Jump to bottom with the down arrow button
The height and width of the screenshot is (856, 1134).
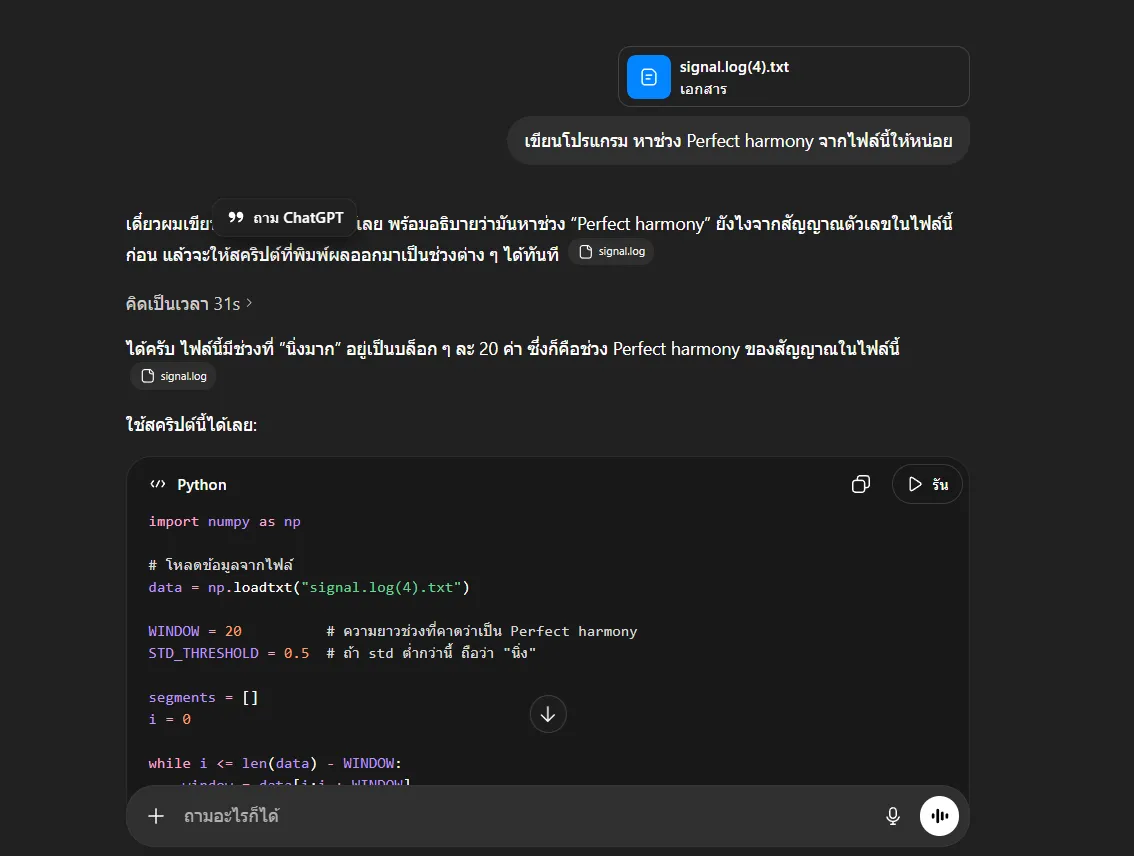548,714
